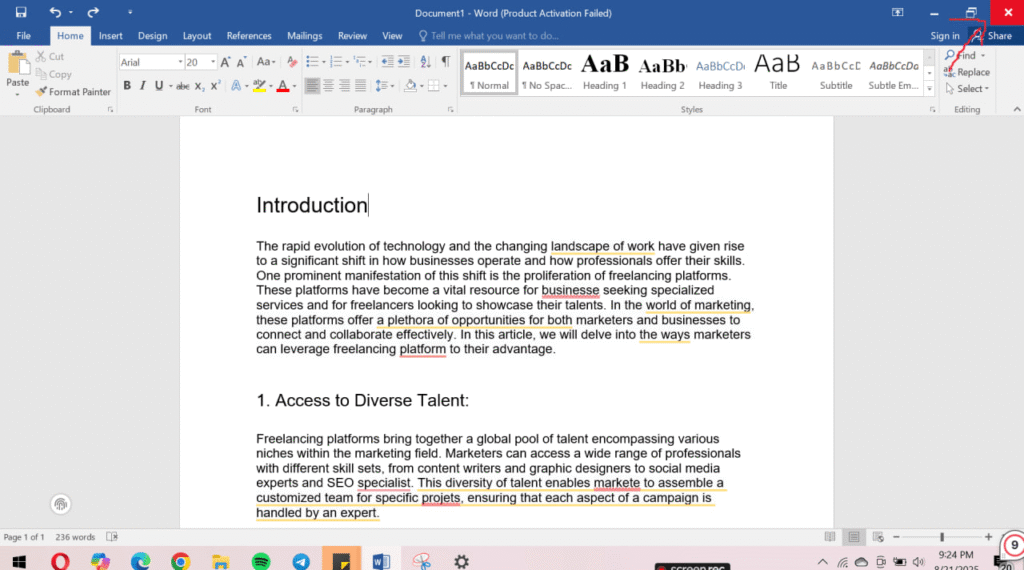Click the Save icon in Quick Access Toolbar
This screenshot has width=1024, height=570.
click(x=21, y=12)
